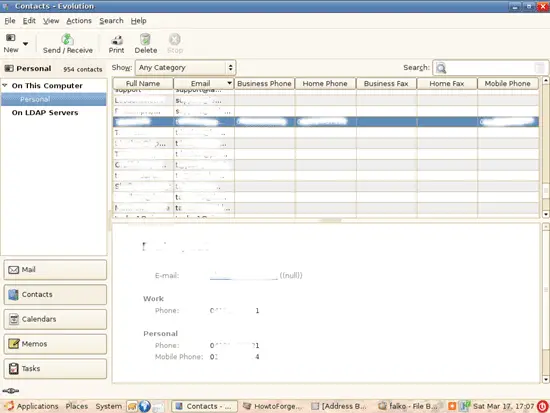Screen dimensions: 550x413
Task: Switch to Mail component
Action: click(55, 270)
